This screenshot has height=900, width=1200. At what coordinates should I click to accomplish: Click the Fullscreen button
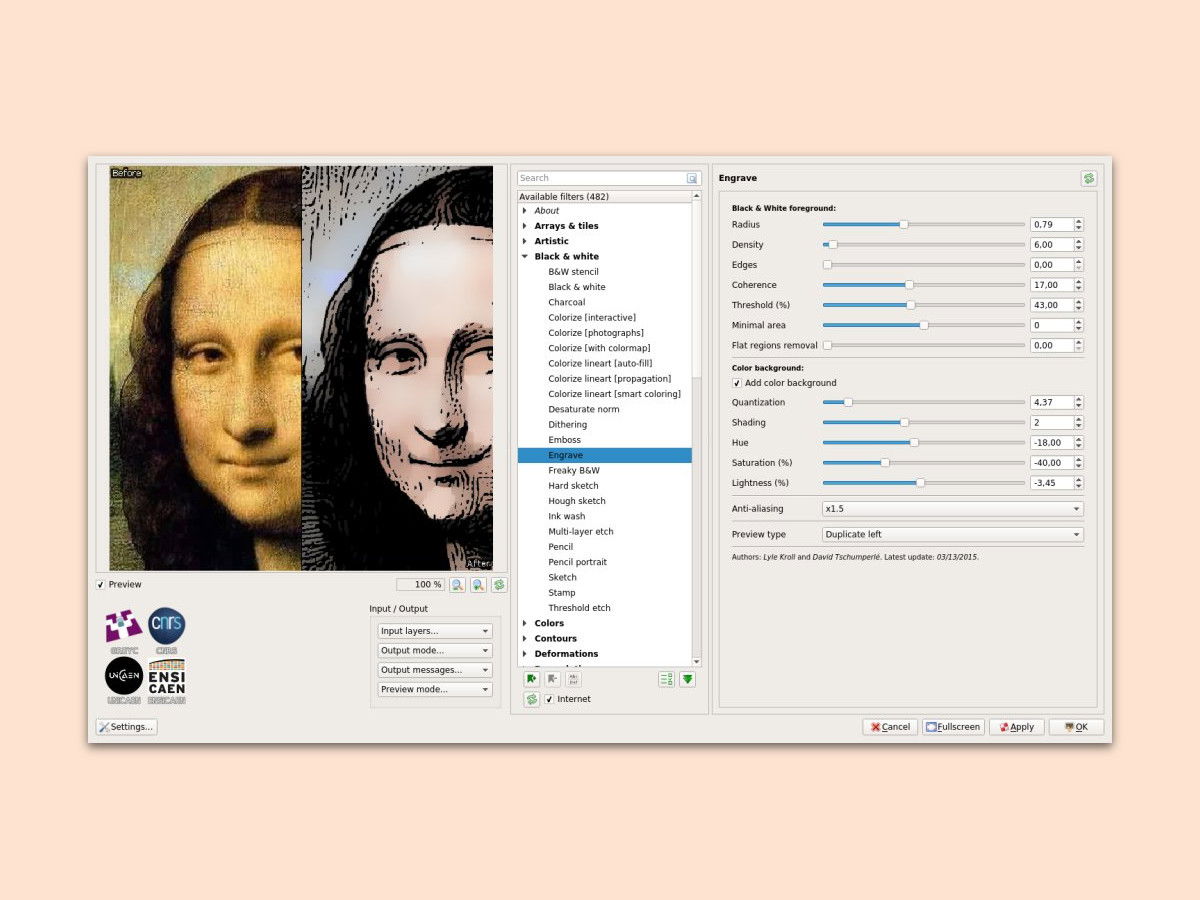(x=953, y=727)
